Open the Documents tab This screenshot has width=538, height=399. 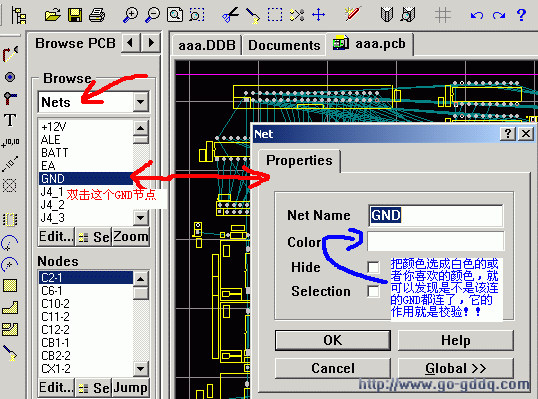[284, 45]
